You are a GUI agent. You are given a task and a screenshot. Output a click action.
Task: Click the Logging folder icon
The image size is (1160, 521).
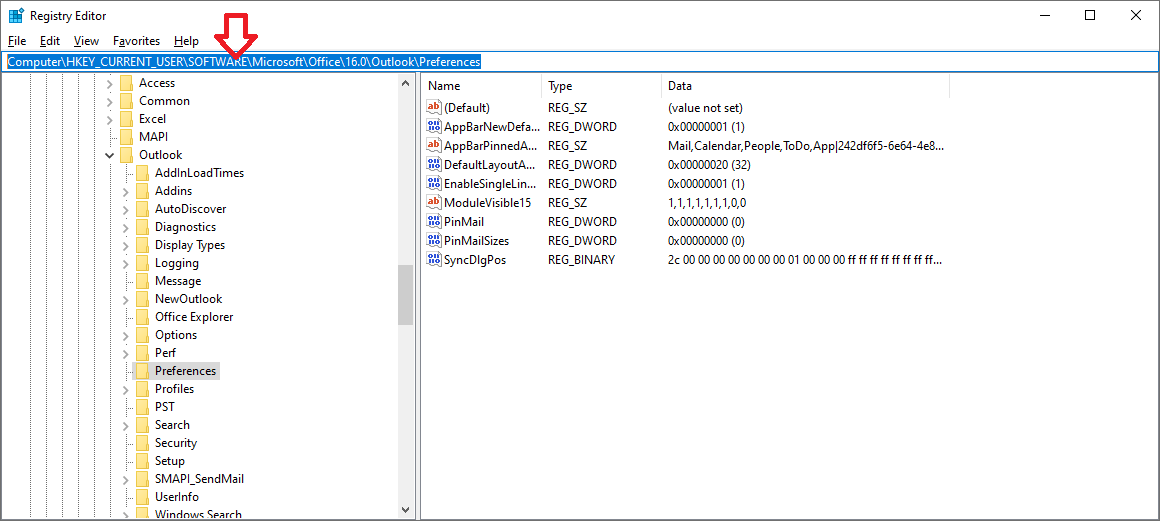click(x=142, y=263)
